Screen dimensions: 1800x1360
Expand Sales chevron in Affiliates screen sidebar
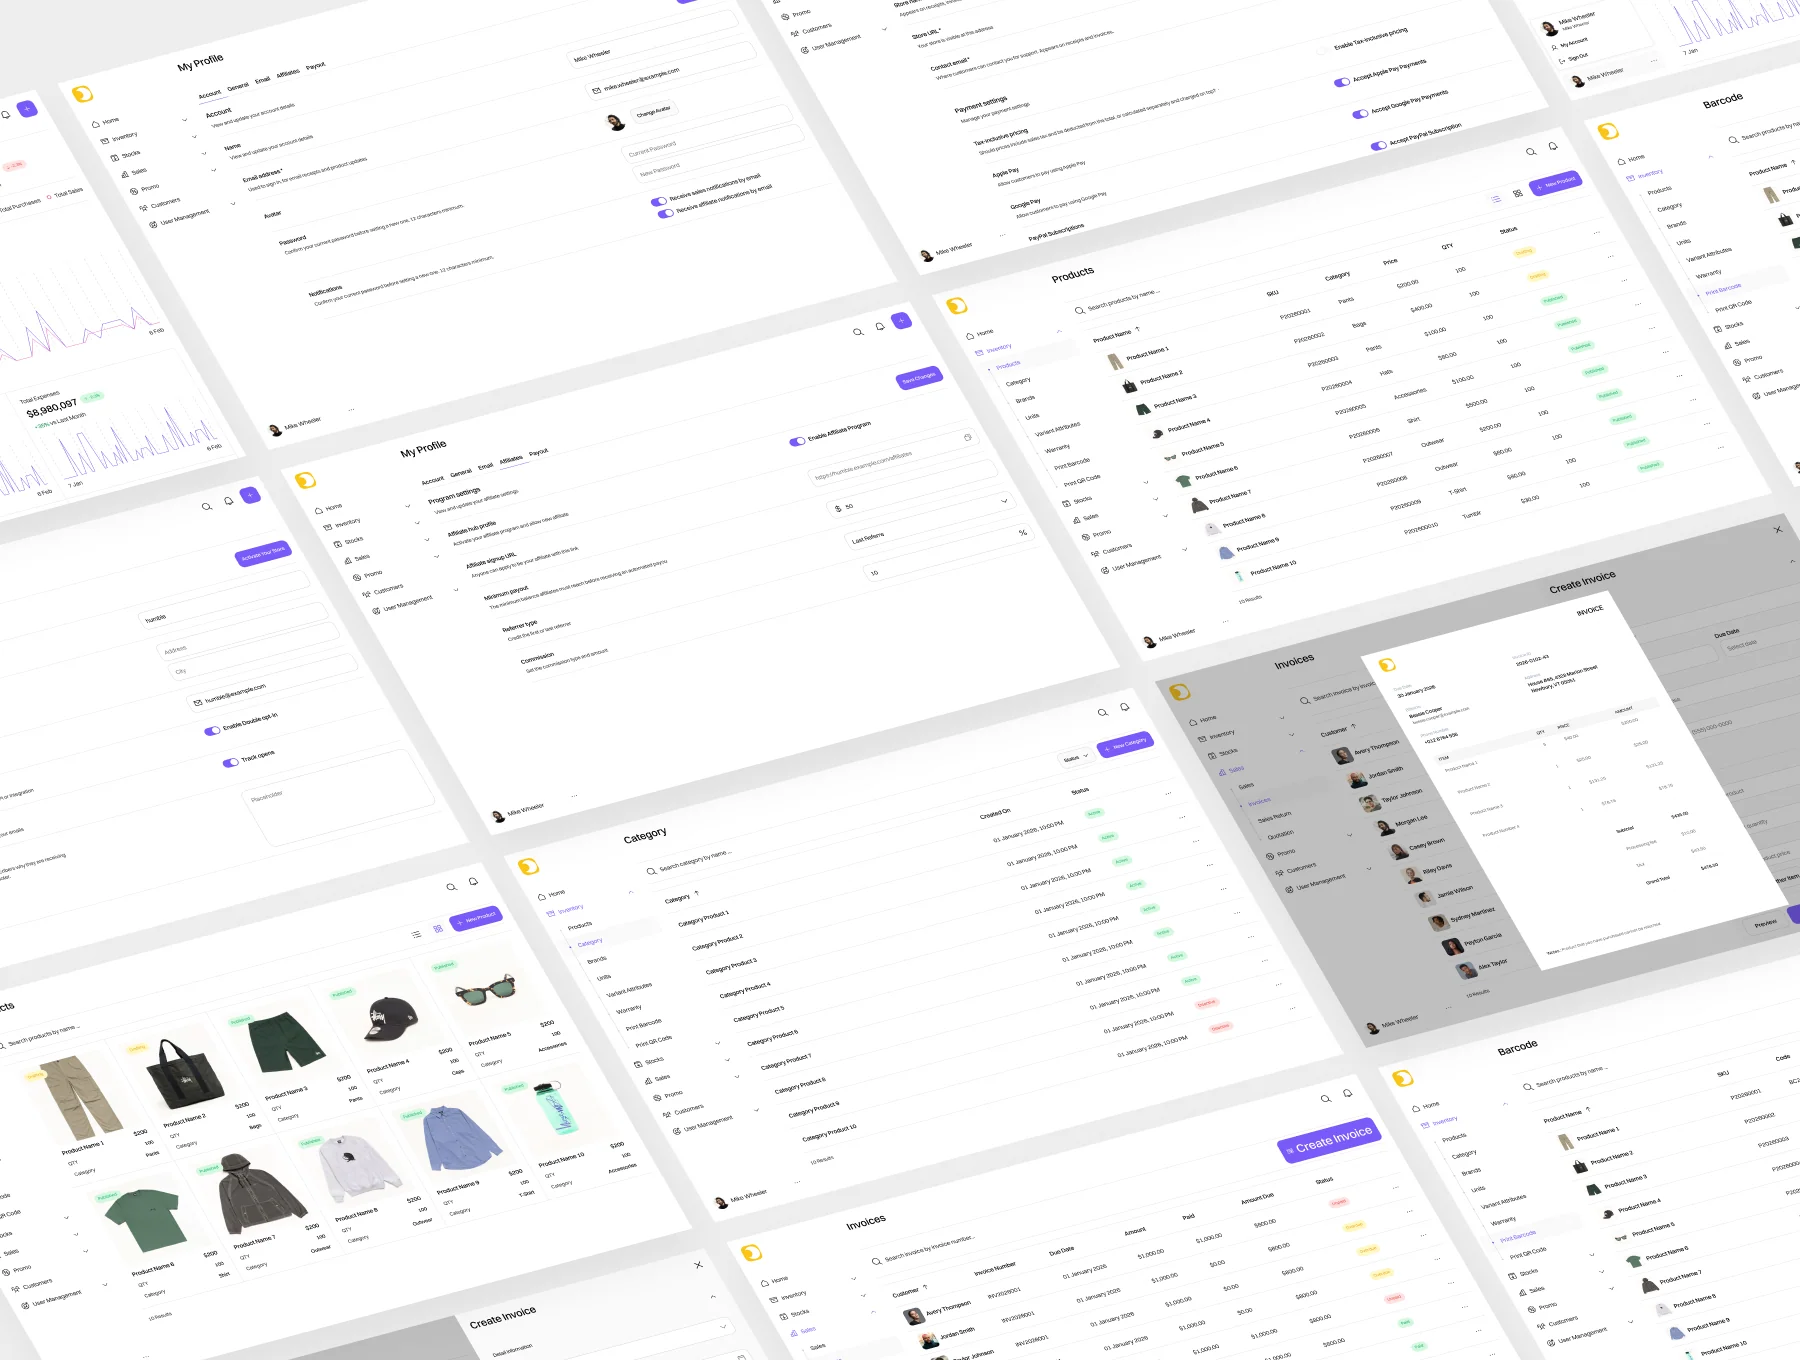[427, 540]
